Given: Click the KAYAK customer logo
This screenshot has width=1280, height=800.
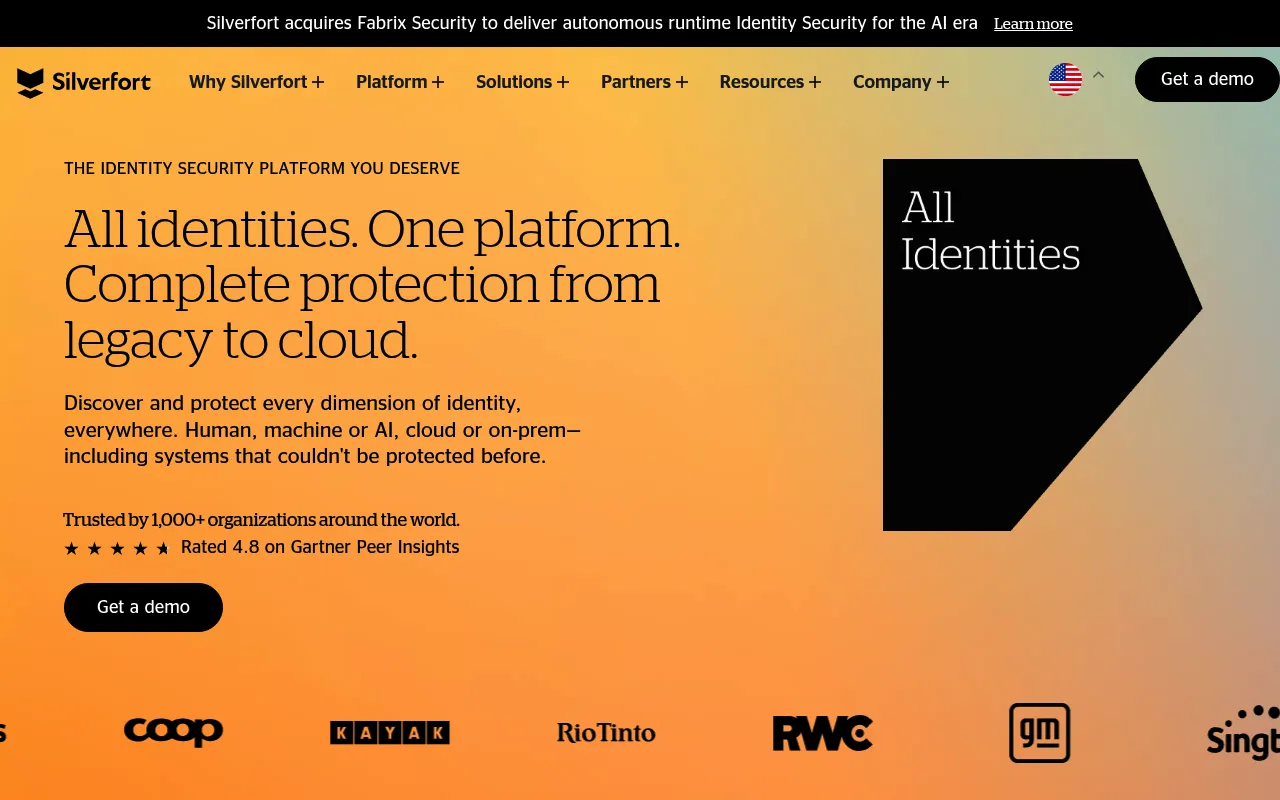Looking at the screenshot, I should pos(390,733).
